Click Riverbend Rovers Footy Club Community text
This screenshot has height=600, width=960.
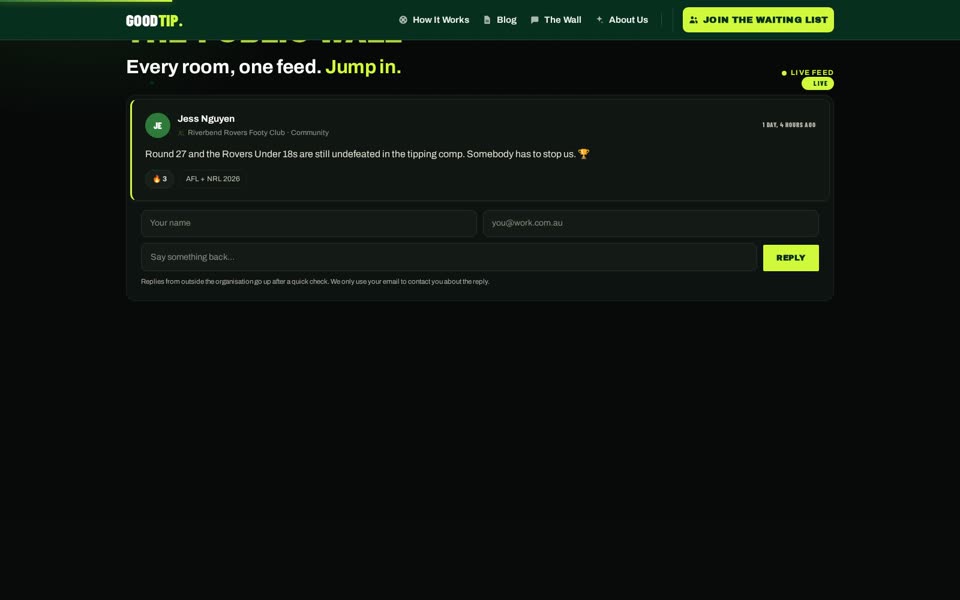click(x=258, y=132)
